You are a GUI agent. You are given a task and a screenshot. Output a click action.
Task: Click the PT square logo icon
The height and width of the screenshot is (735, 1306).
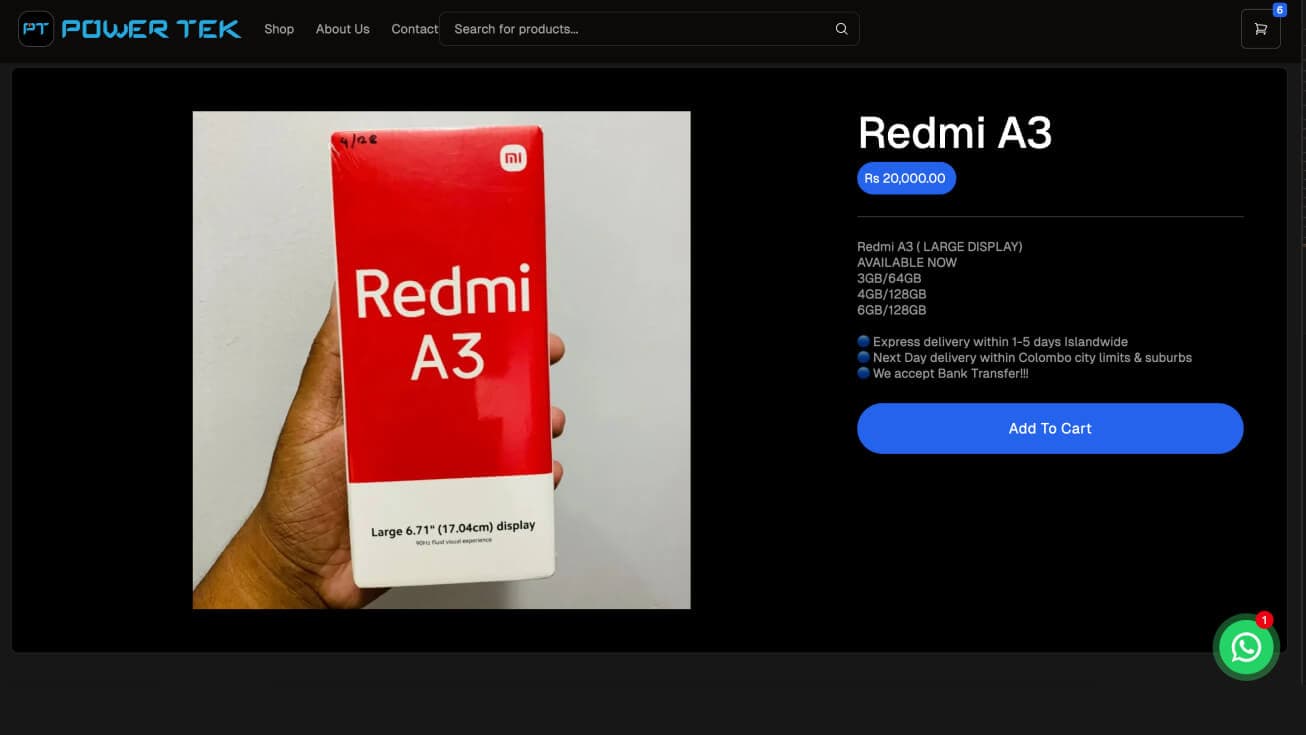(36, 29)
